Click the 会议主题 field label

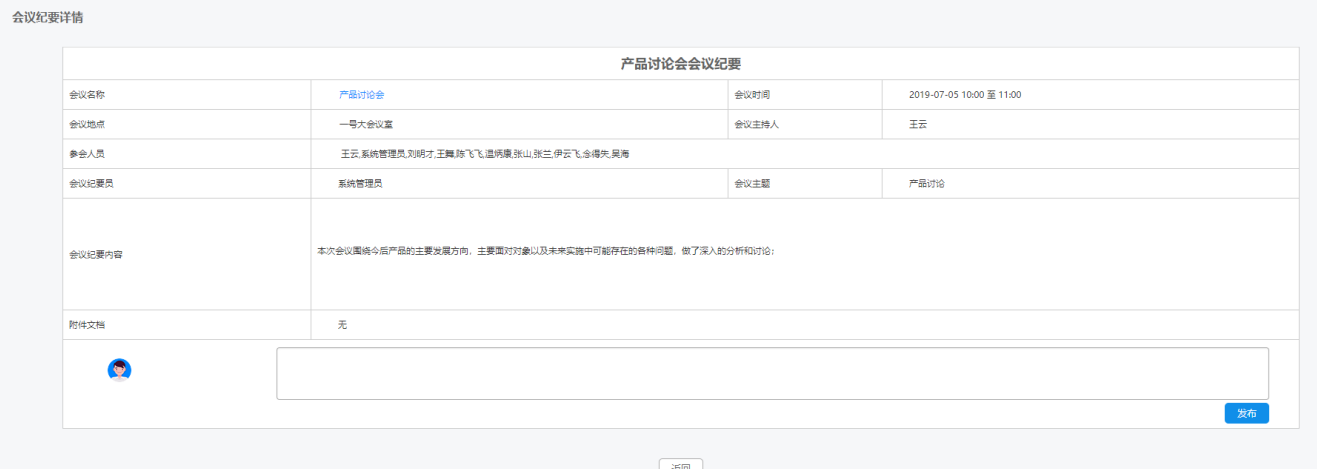click(752, 184)
